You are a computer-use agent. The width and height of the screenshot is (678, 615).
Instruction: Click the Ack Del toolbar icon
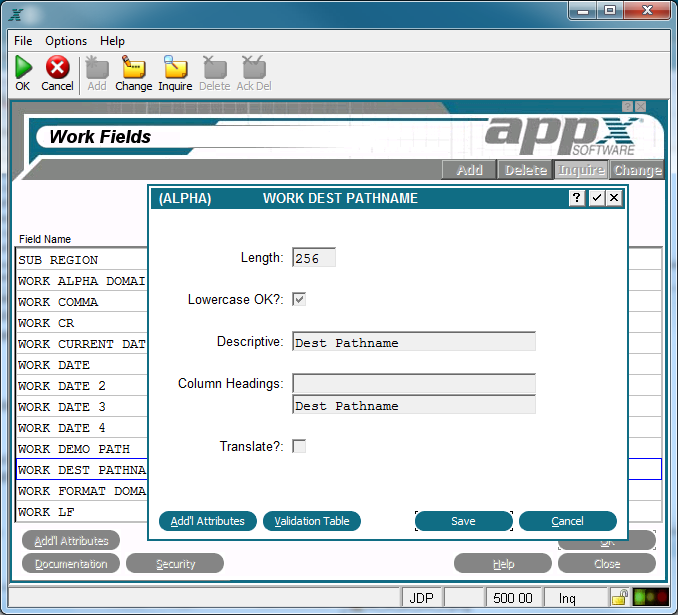[254, 68]
